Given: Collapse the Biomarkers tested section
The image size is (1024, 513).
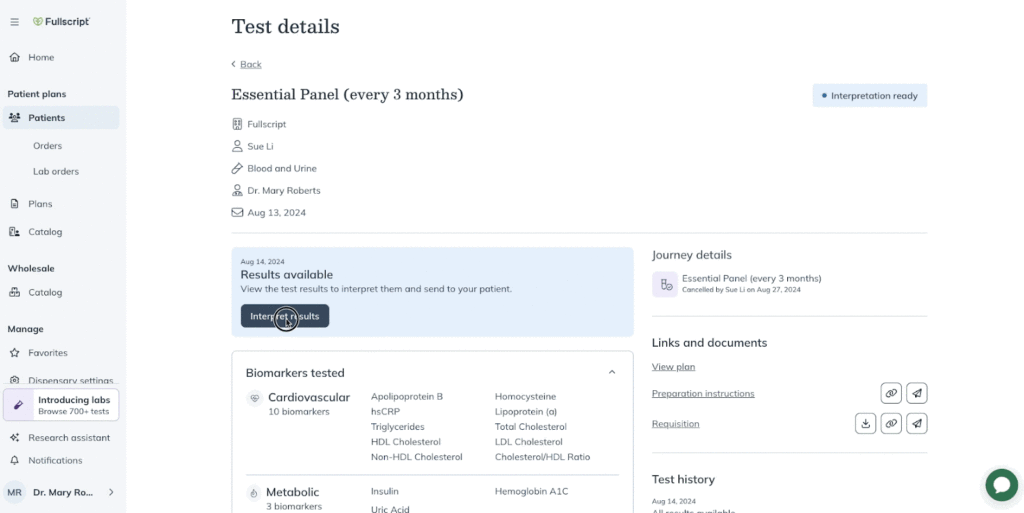Looking at the screenshot, I should point(612,373).
